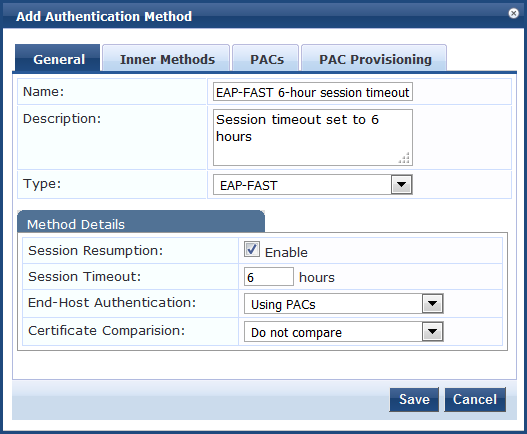The image size is (527, 434).
Task: Click the Enable label for Session Resumption
Action: pos(286,252)
